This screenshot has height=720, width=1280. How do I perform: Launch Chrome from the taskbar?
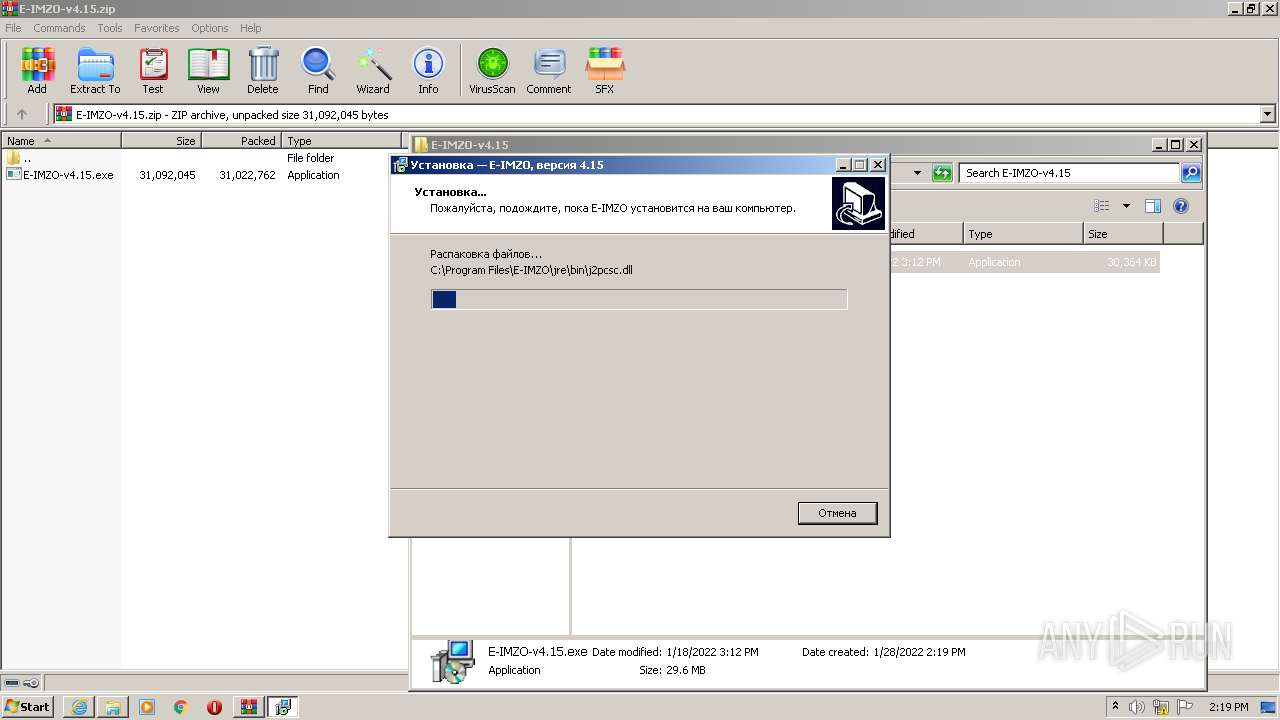(181, 707)
